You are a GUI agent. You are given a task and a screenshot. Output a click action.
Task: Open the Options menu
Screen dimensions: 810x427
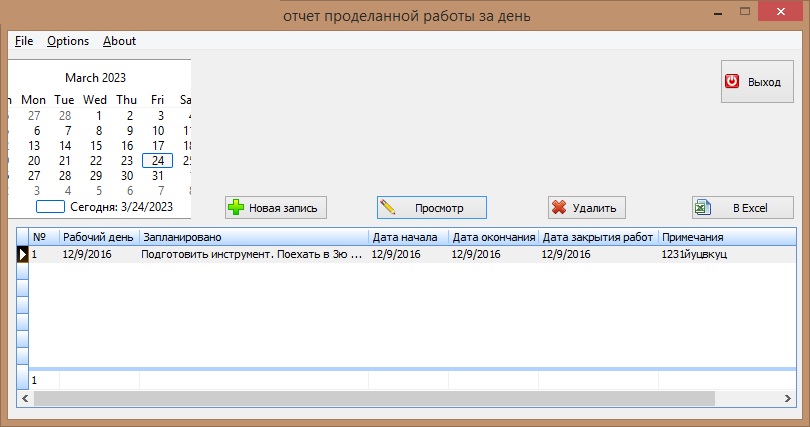click(x=68, y=41)
